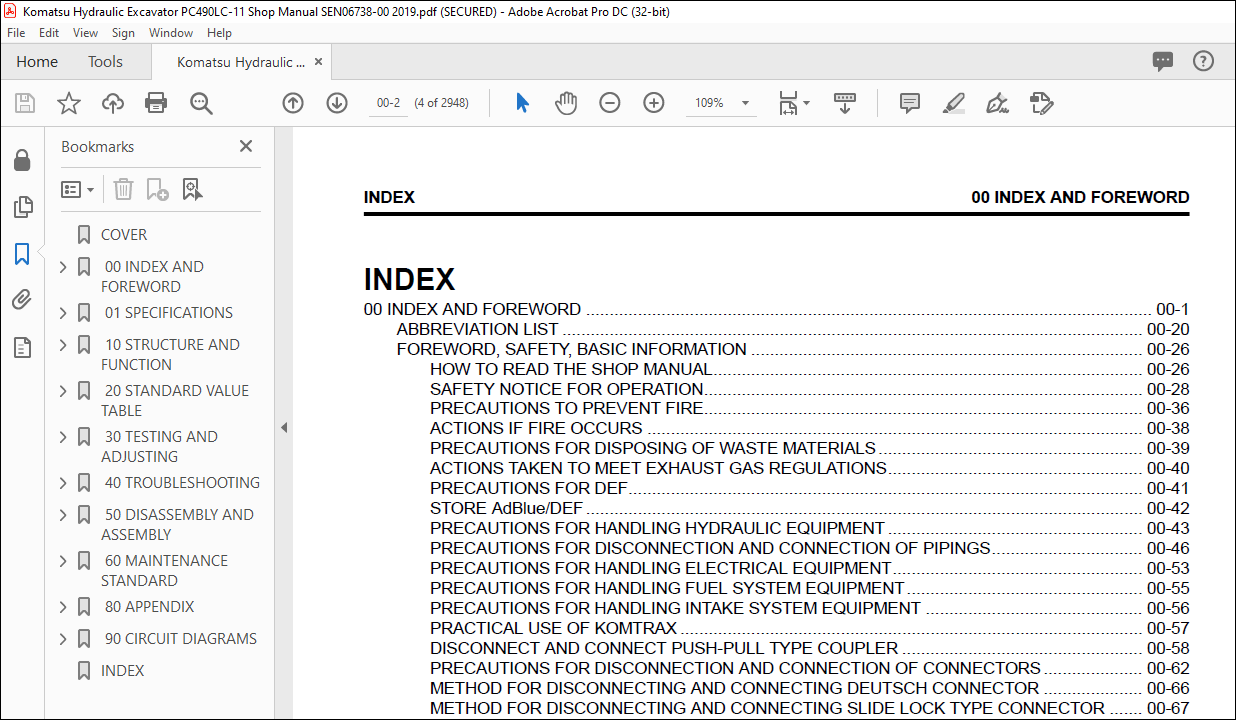
Task: Click the Save file icon
Action: point(25,103)
